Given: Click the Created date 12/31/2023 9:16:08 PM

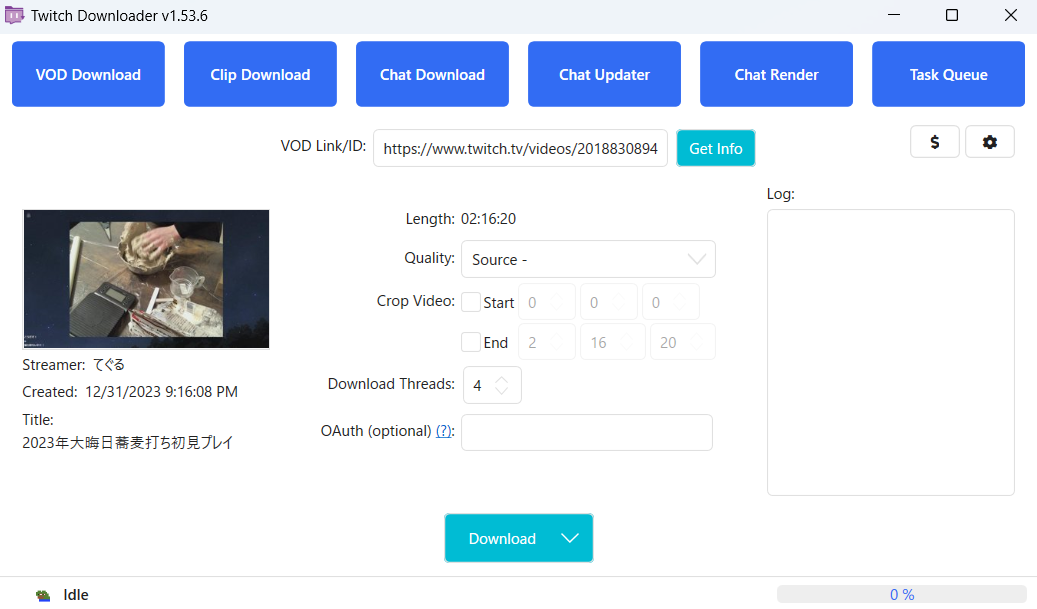Looking at the screenshot, I should pos(161,392).
